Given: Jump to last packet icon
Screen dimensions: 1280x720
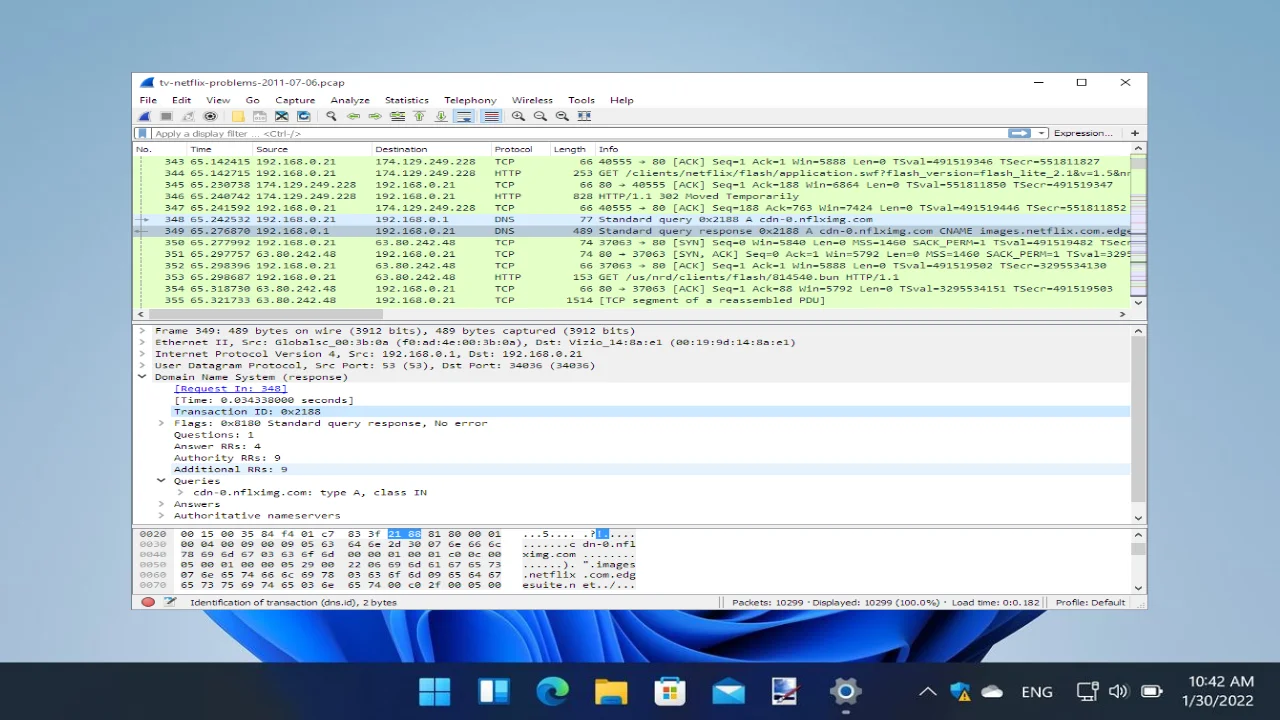Looking at the screenshot, I should pos(441,116).
